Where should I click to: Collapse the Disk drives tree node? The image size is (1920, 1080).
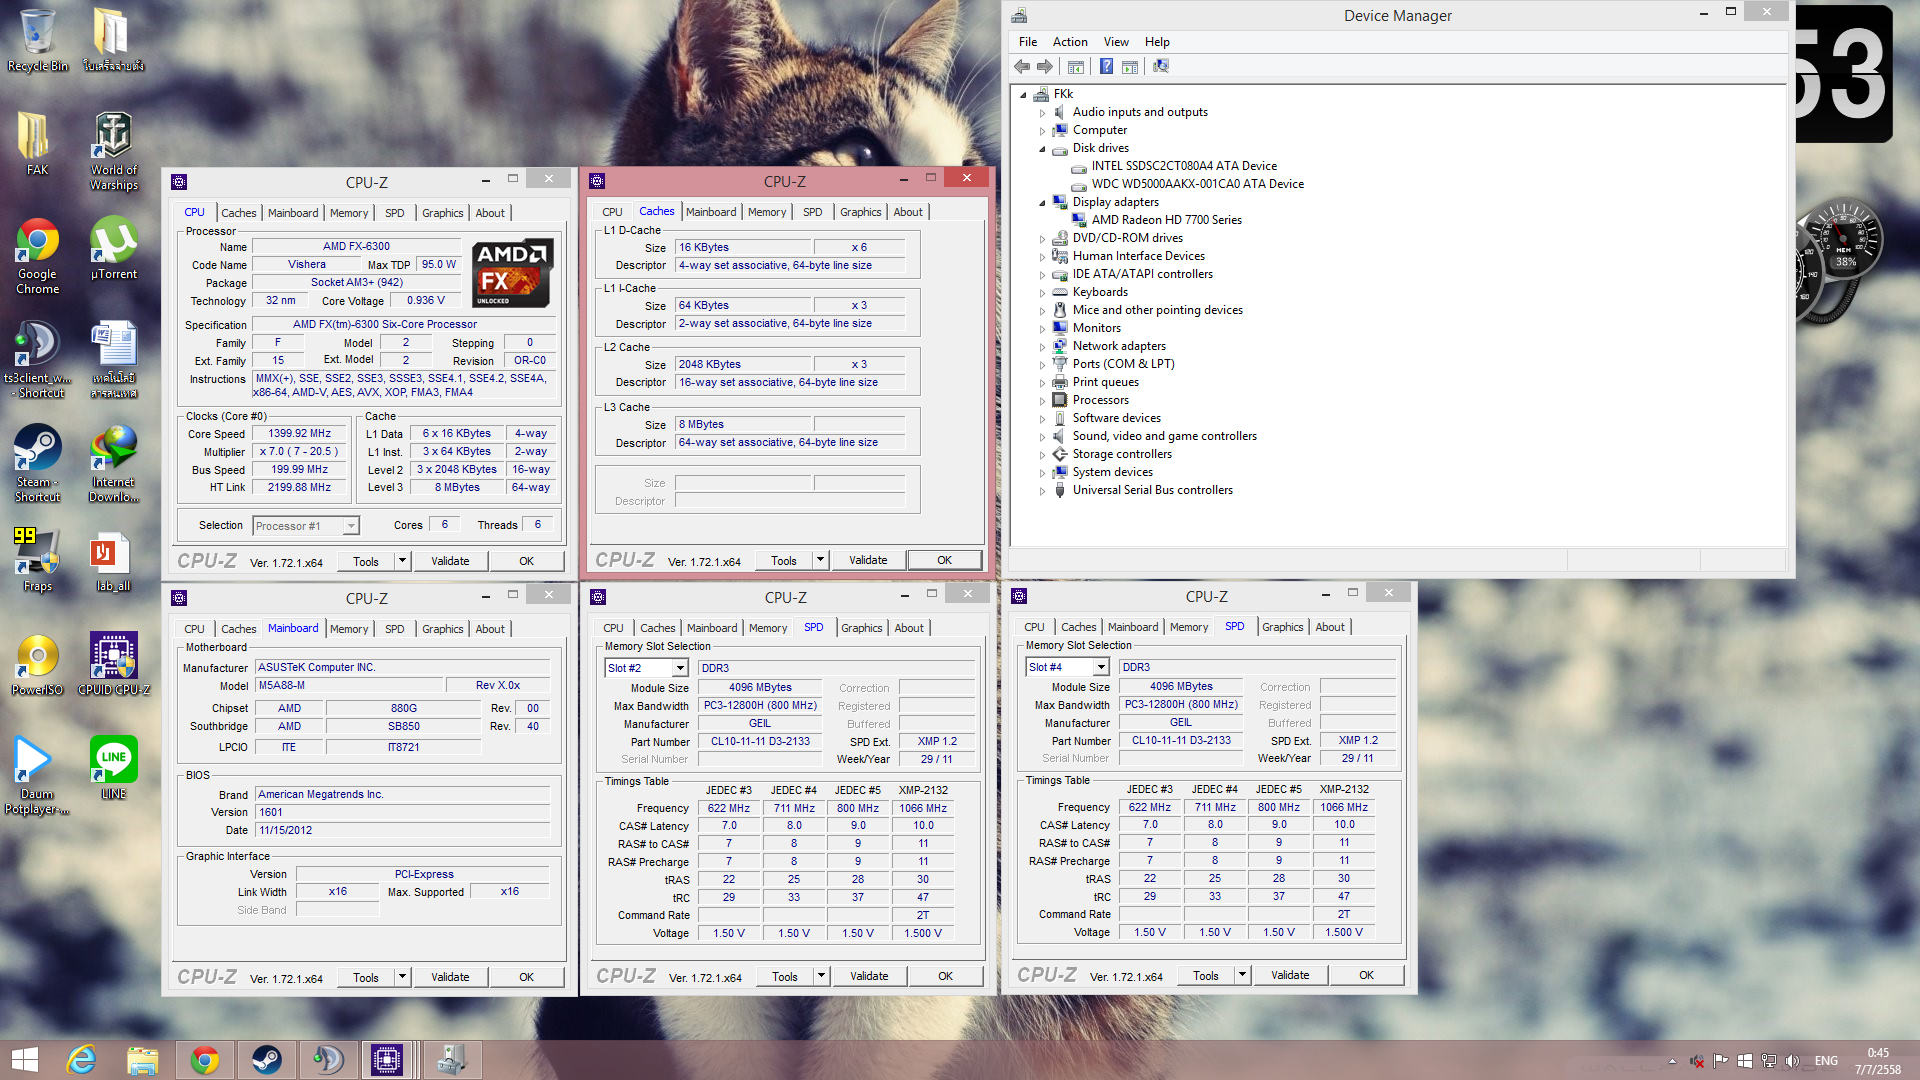tap(1042, 148)
